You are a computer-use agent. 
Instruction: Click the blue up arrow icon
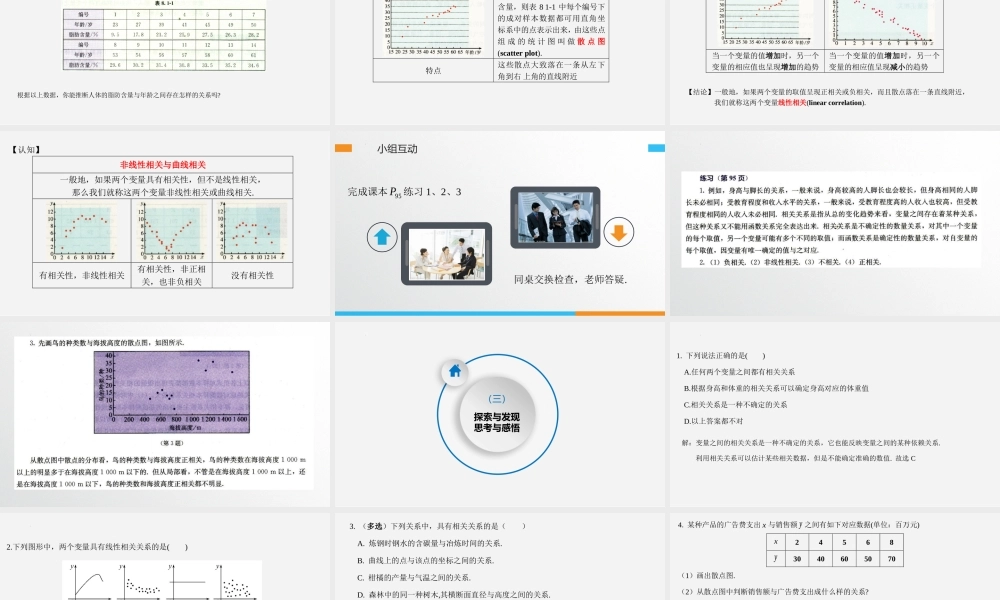click(x=381, y=235)
